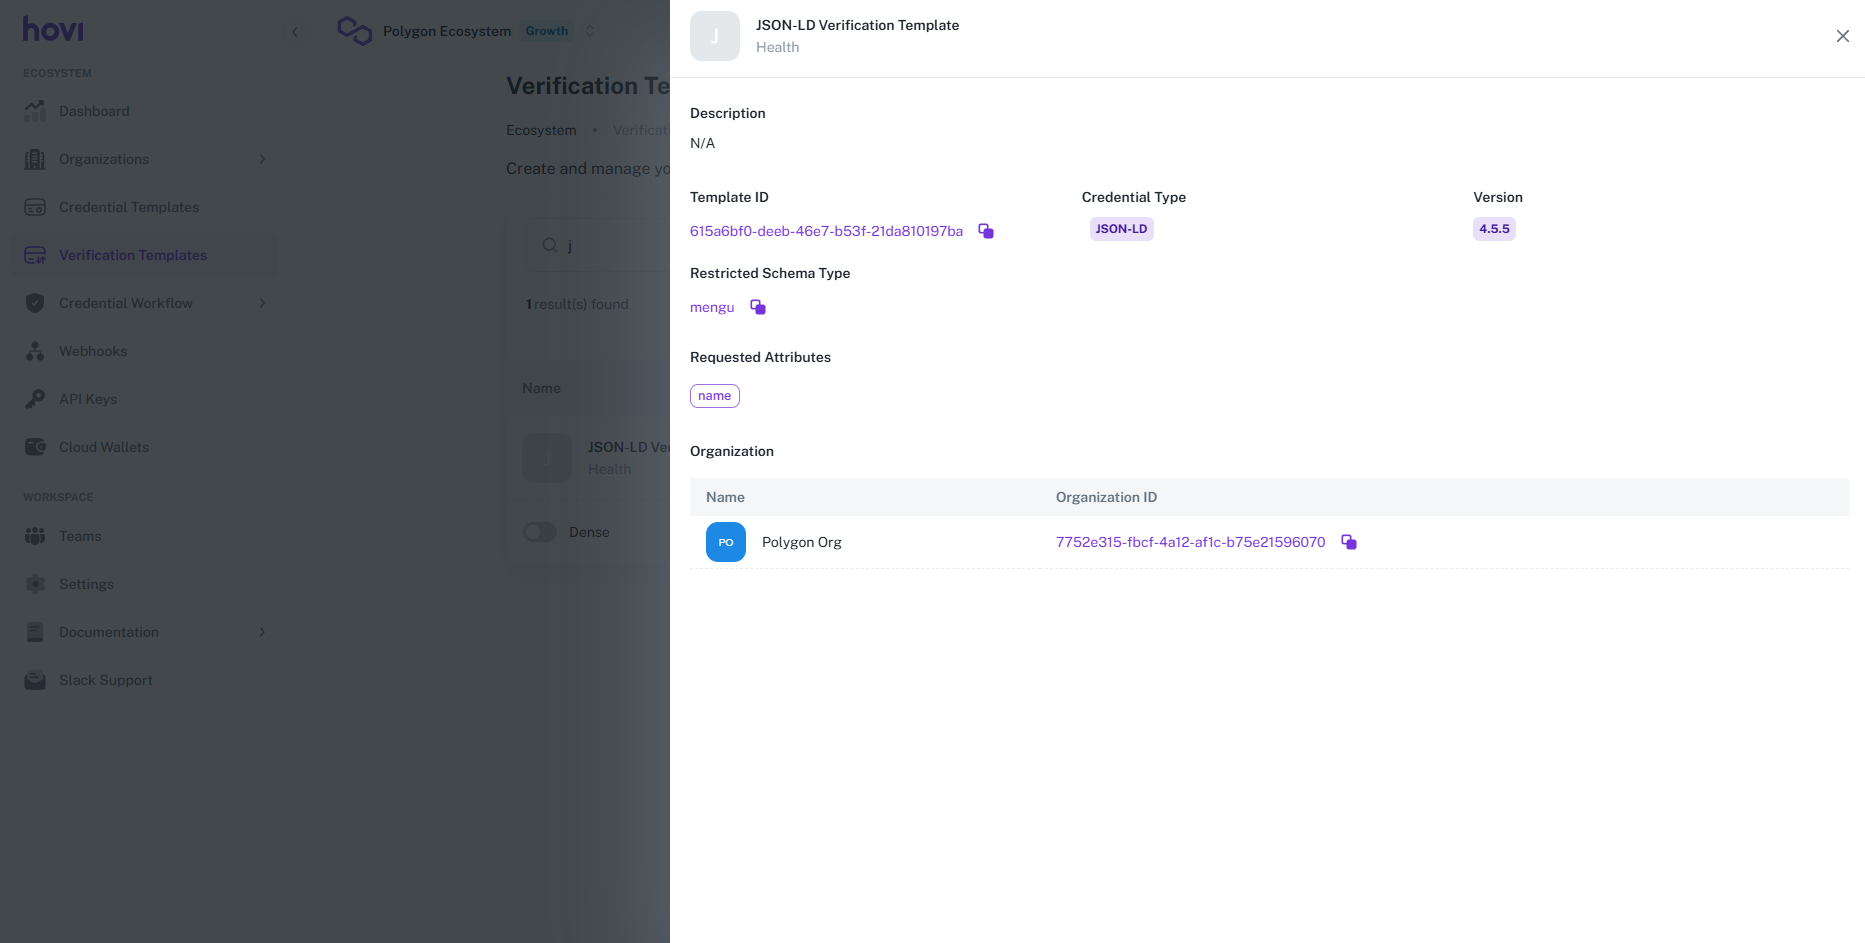Click the name attribute chip
The height and width of the screenshot is (943, 1865).
(x=715, y=396)
